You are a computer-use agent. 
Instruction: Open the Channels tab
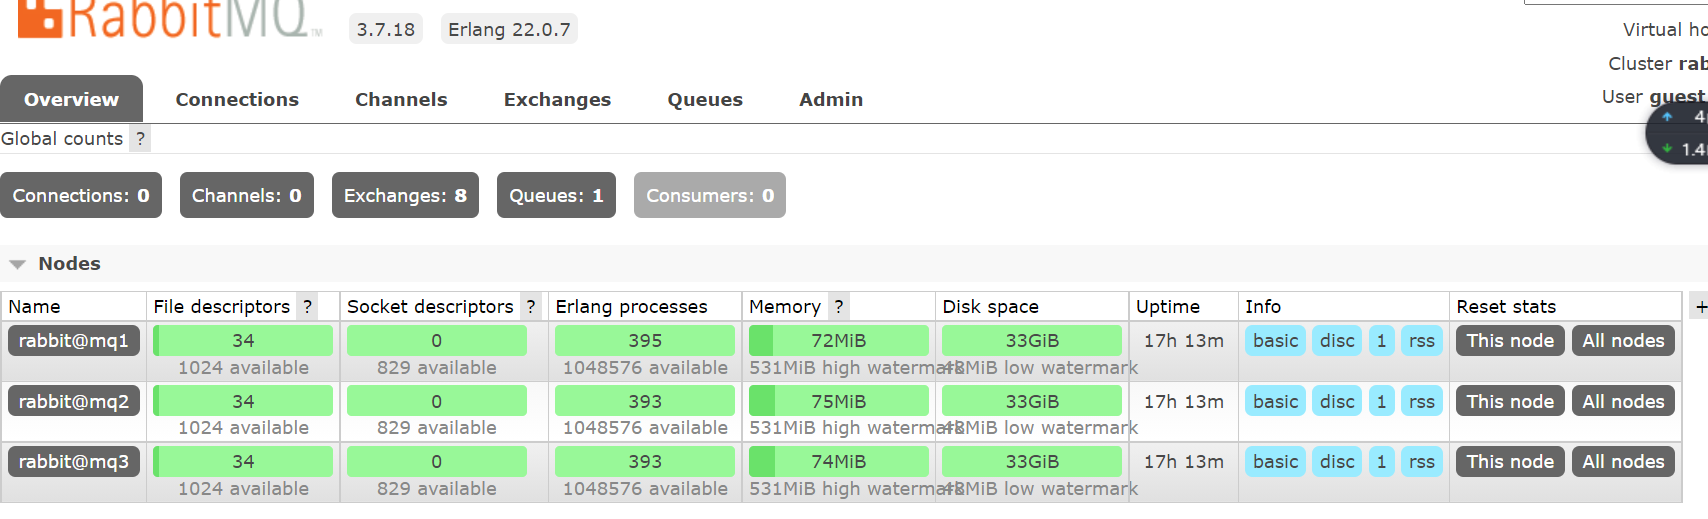click(x=401, y=99)
